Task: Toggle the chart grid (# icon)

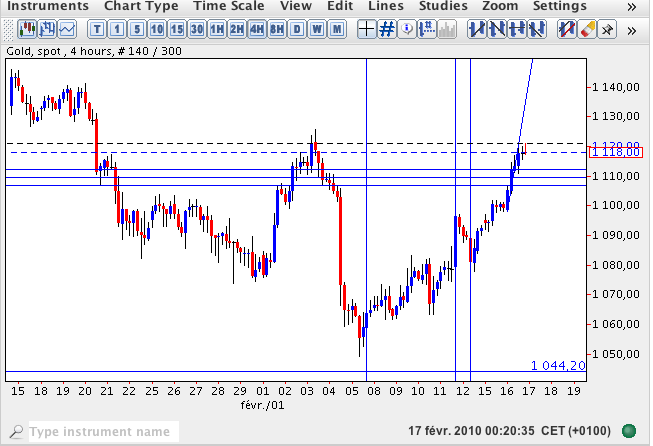Action: [387, 29]
